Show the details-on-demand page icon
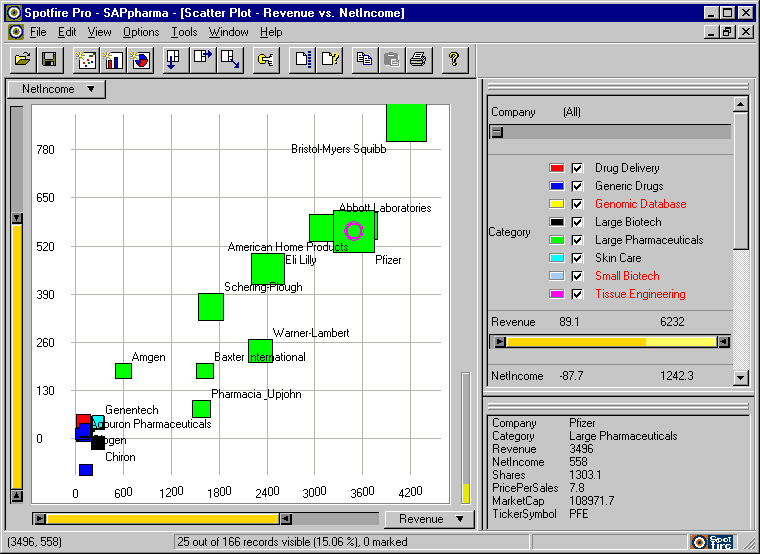 click(x=330, y=60)
